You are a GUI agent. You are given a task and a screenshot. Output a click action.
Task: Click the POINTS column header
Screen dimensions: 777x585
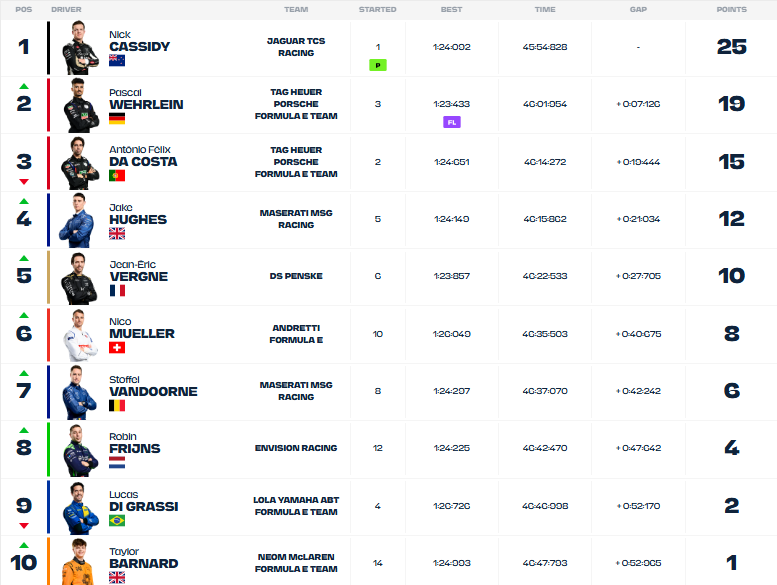pos(731,9)
